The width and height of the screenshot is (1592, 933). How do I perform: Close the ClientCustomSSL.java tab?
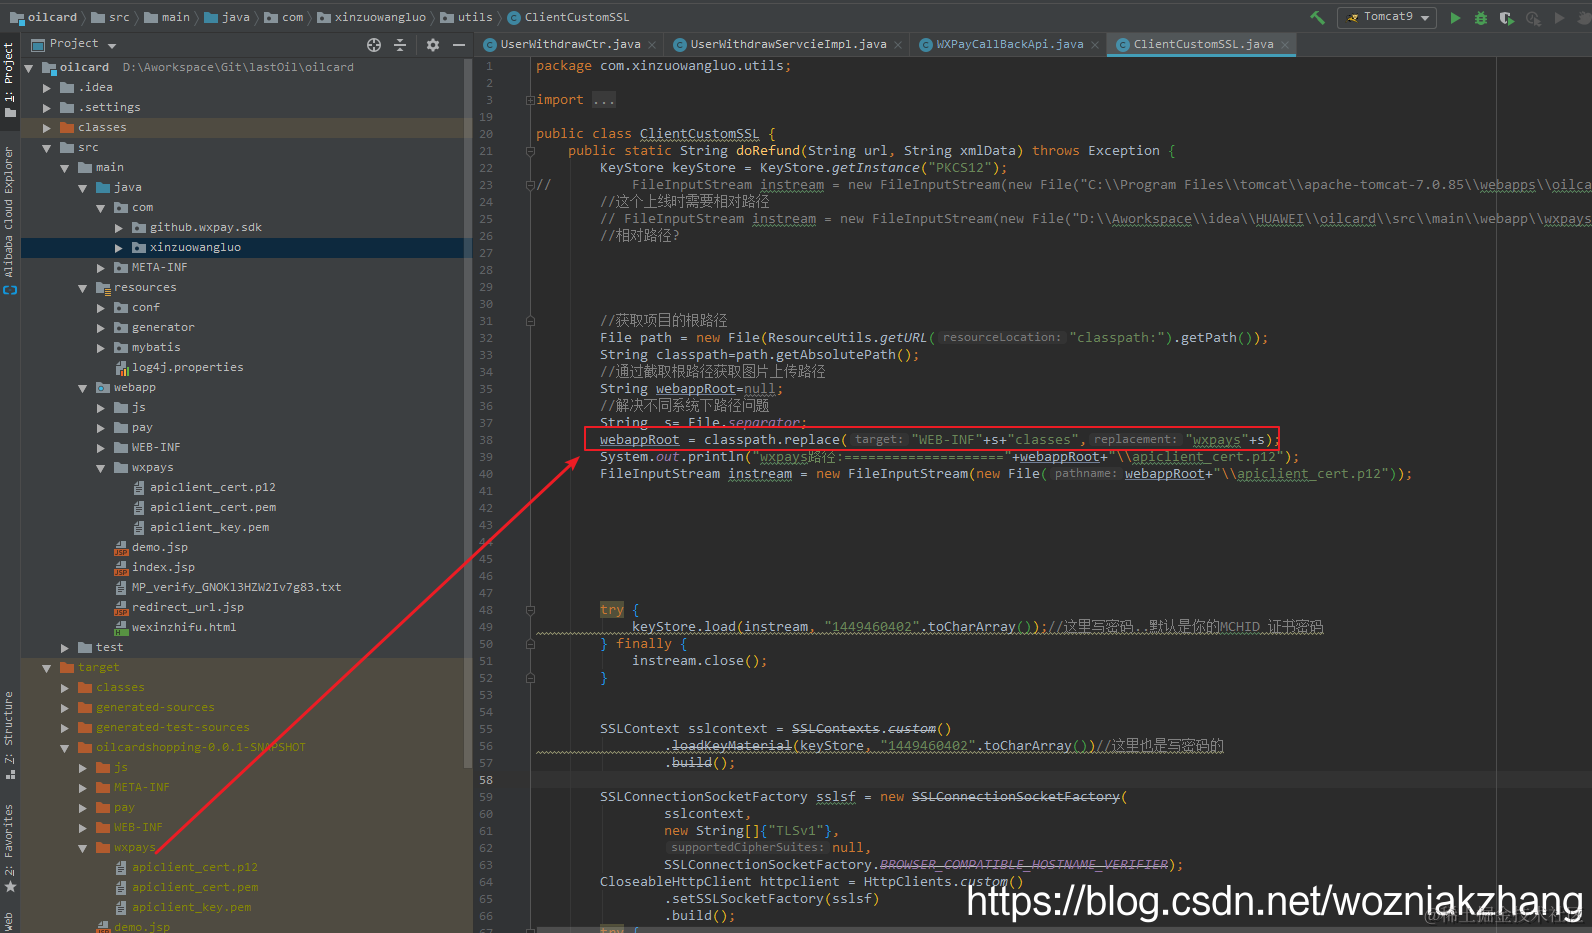[1285, 45]
